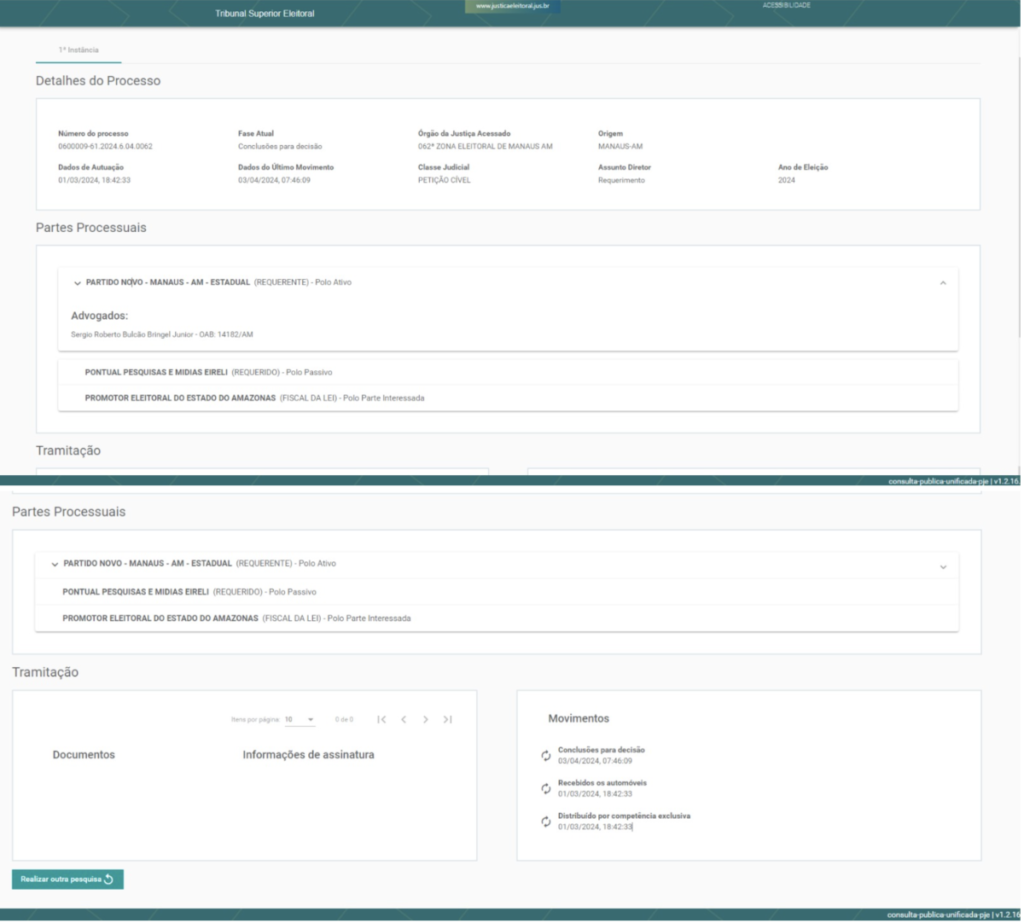Jump to last page of Documentos
This screenshot has width=1024, height=923.
(x=447, y=719)
